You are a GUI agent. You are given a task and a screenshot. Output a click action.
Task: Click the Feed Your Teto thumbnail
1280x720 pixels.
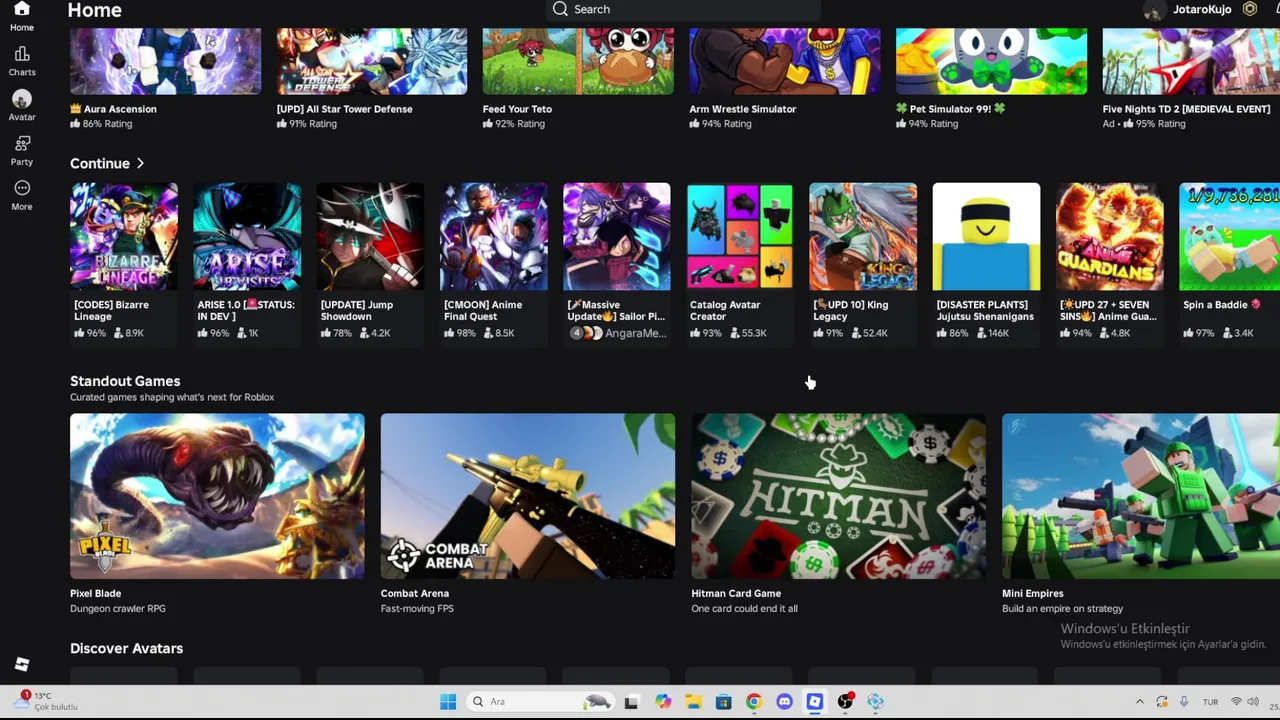(x=578, y=61)
